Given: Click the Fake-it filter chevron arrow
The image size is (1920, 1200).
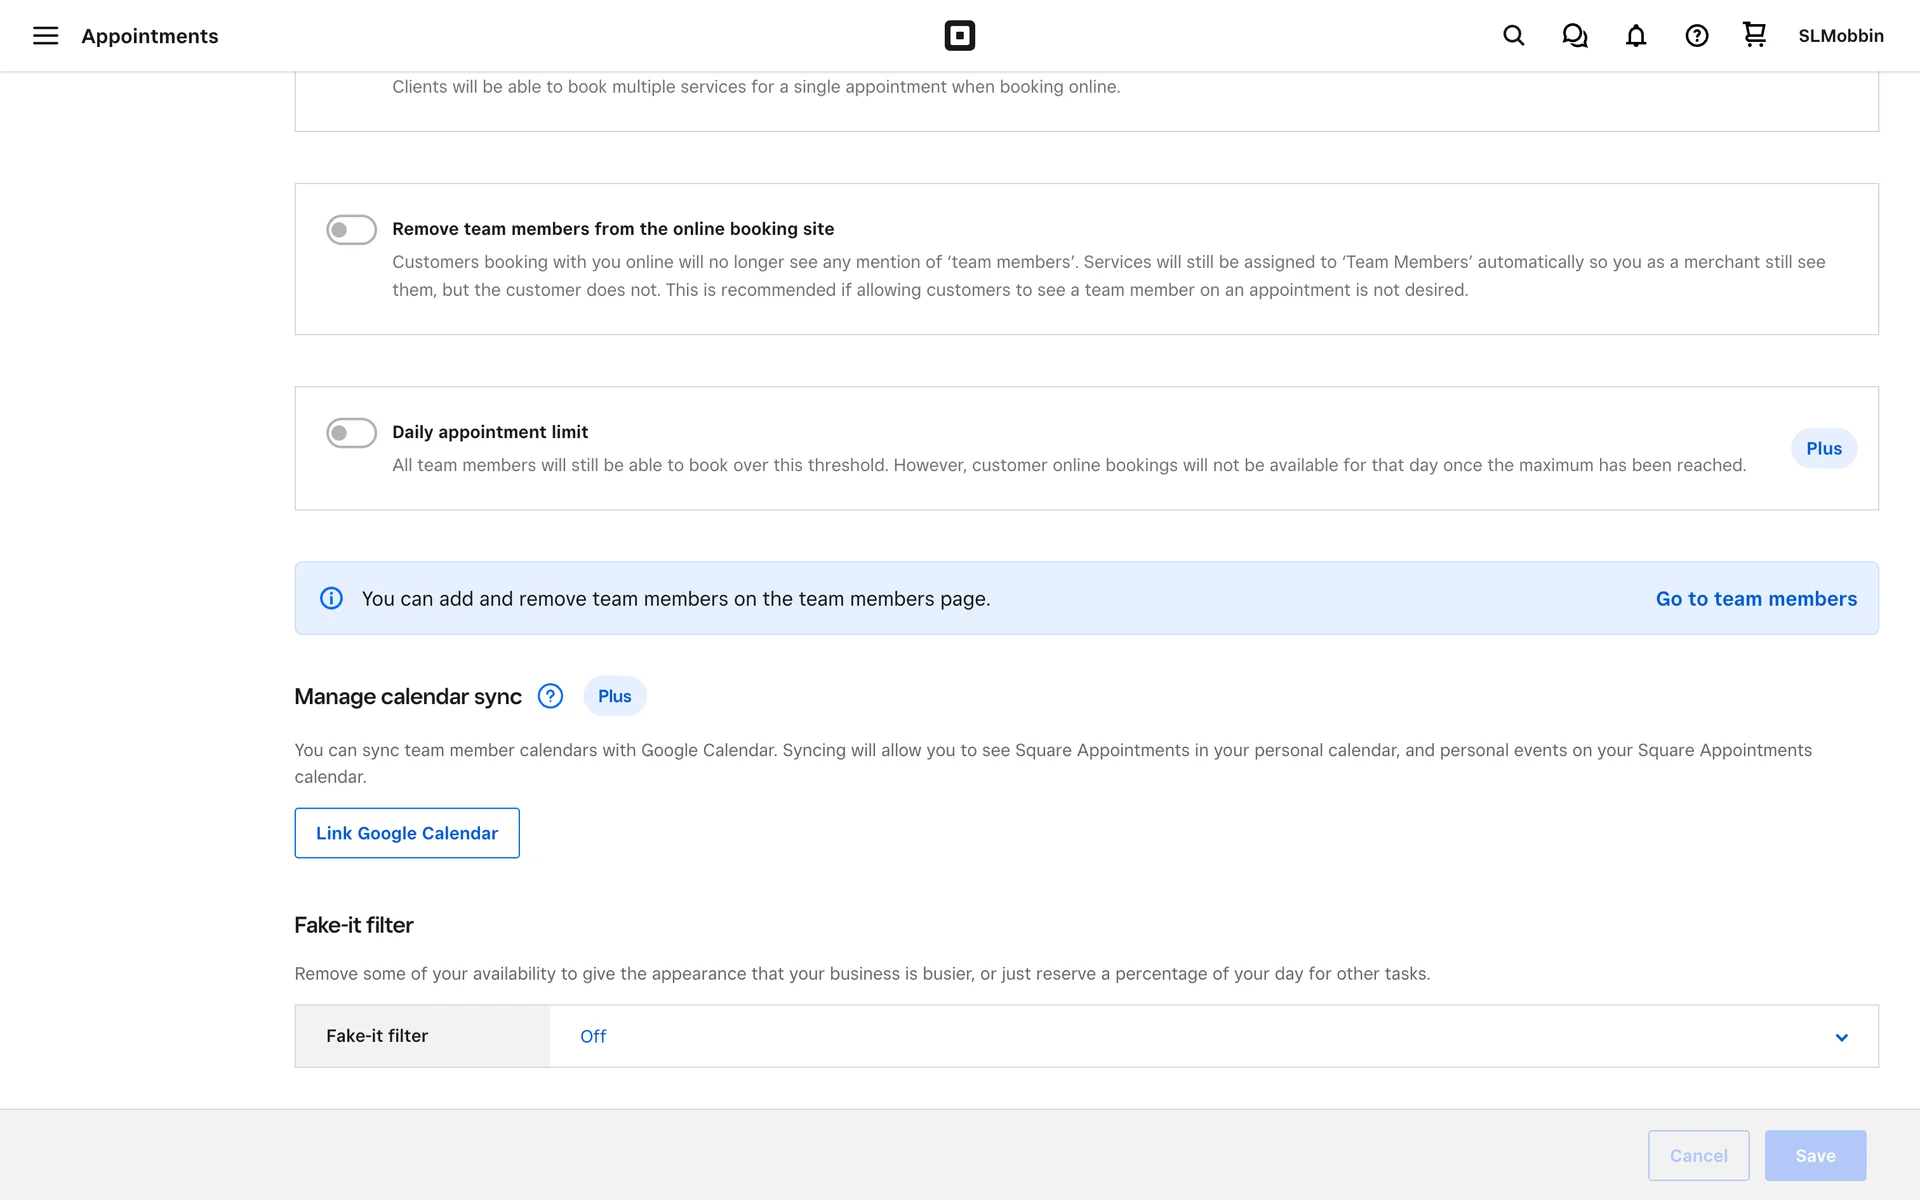Looking at the screenshot, I should pyautogui.click(x=1841, y=1037).
